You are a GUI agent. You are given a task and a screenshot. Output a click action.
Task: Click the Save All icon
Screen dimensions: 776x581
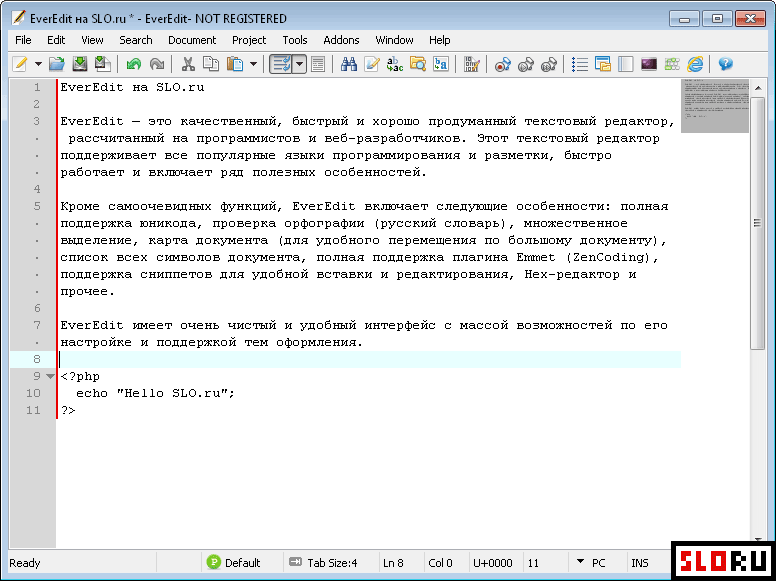click(x=103, y=64)
